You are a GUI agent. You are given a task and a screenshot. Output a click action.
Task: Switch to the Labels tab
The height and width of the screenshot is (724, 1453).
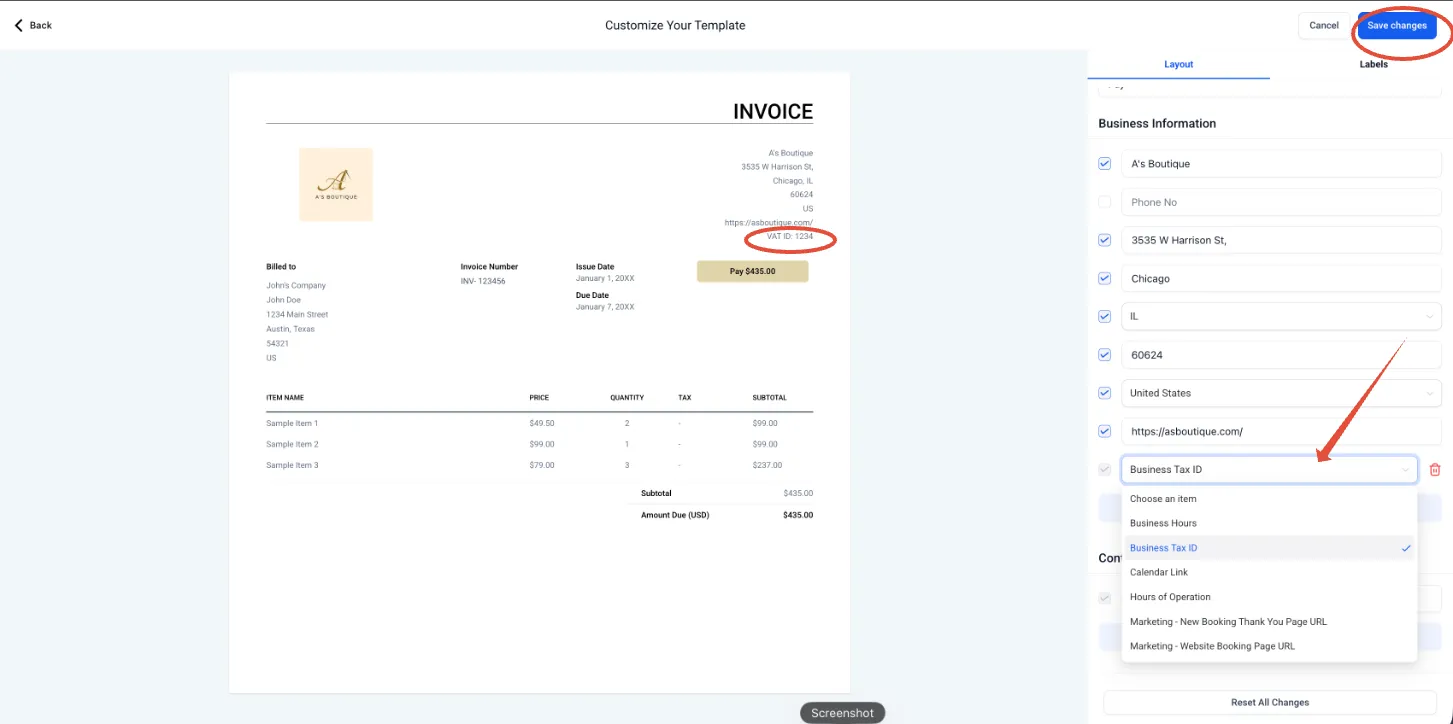pos(1373,64)
